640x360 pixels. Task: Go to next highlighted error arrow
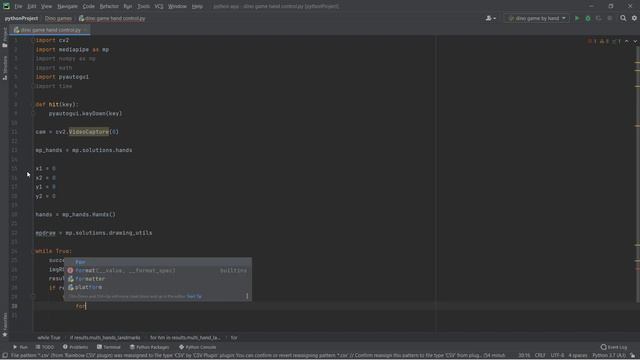pyautogui.click(x=635, y=41)
